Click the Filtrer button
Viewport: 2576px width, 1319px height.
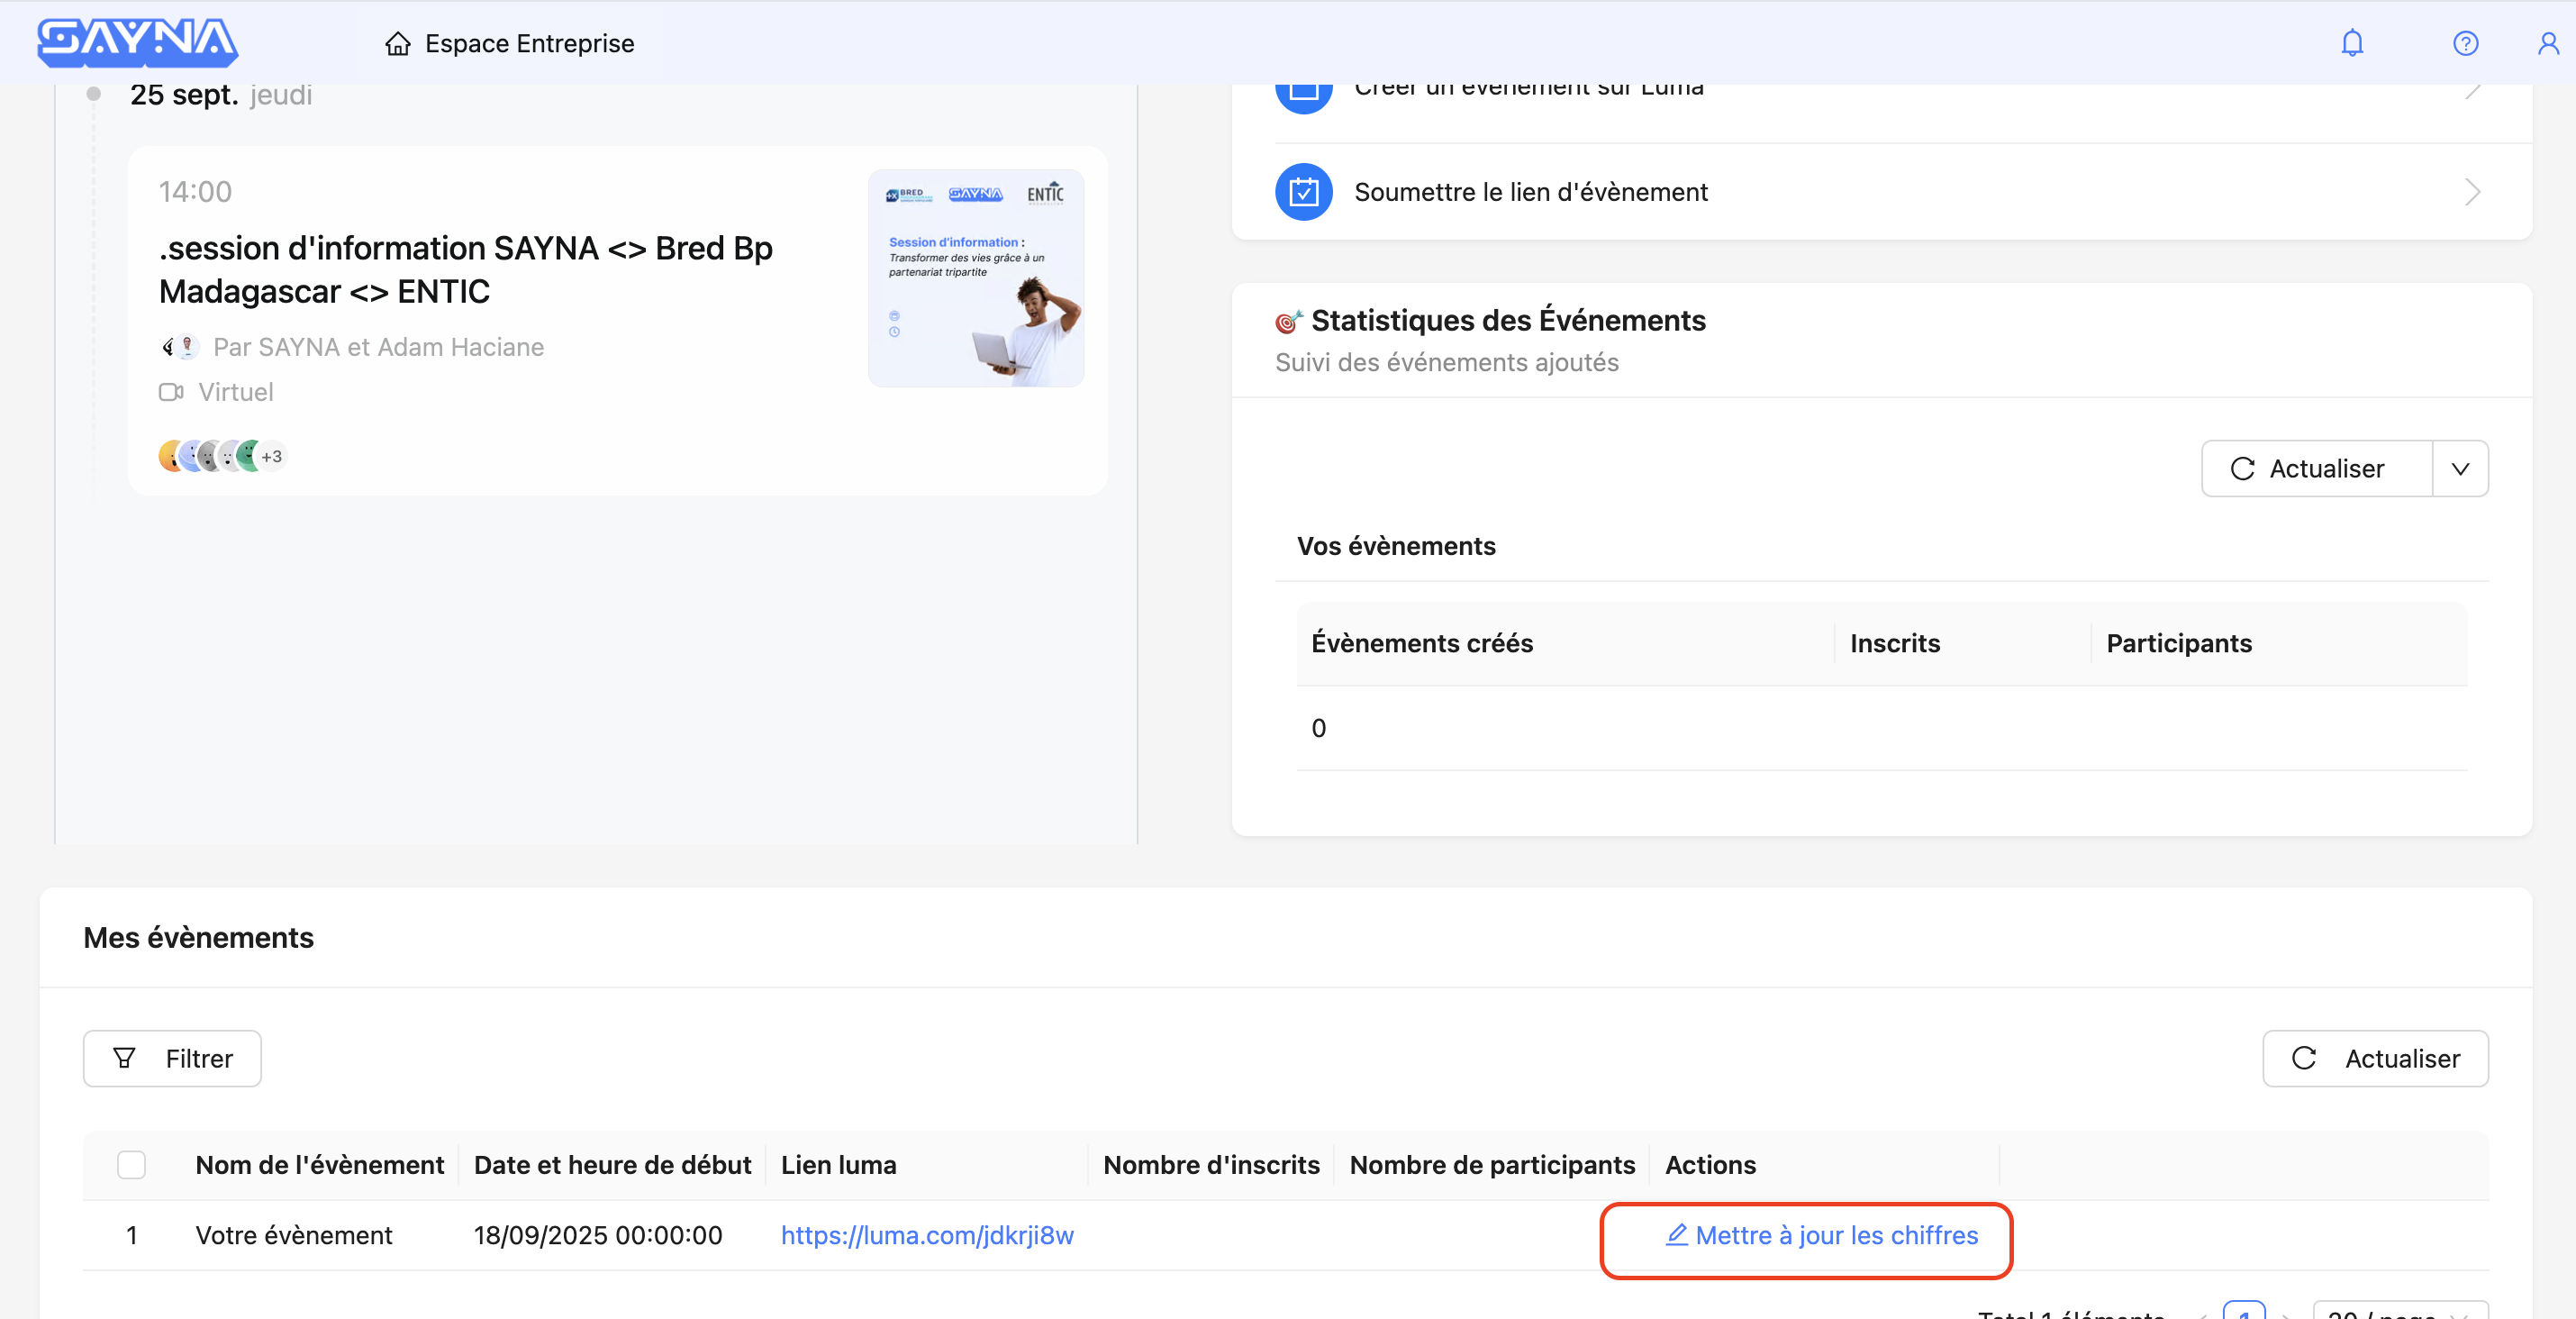pos(172,1058)
